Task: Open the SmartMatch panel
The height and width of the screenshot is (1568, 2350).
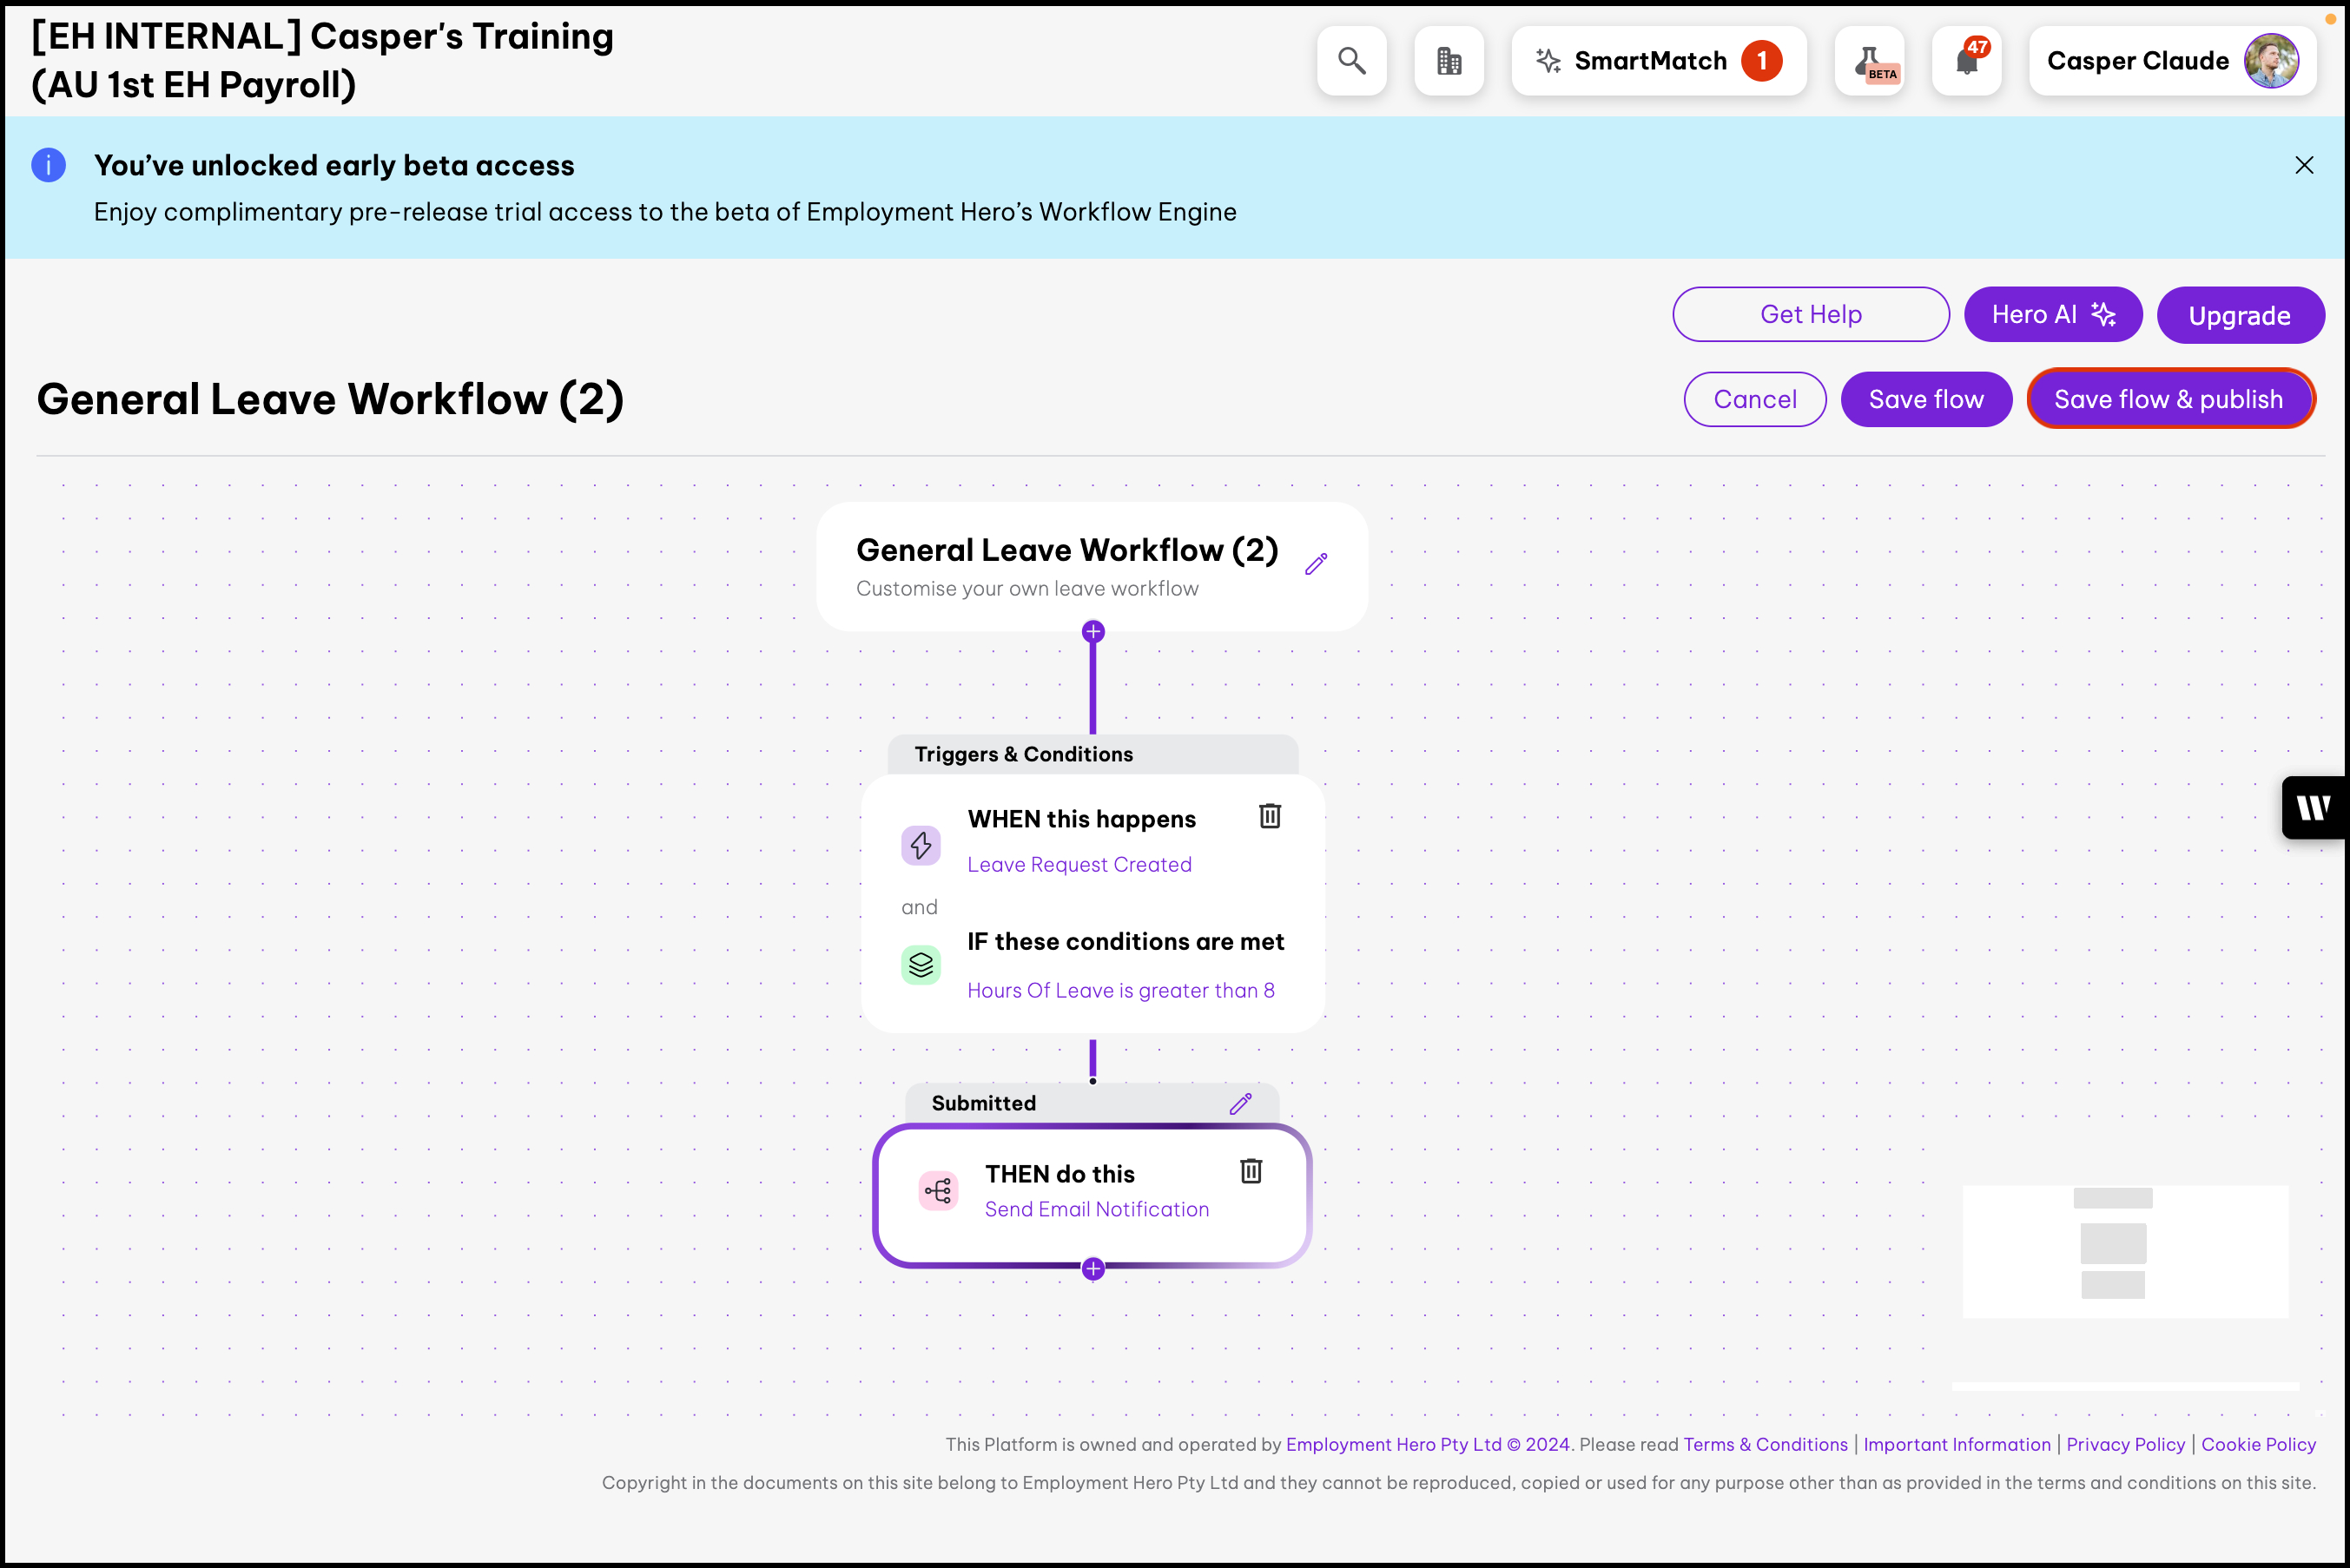Action: point(1658,61)
